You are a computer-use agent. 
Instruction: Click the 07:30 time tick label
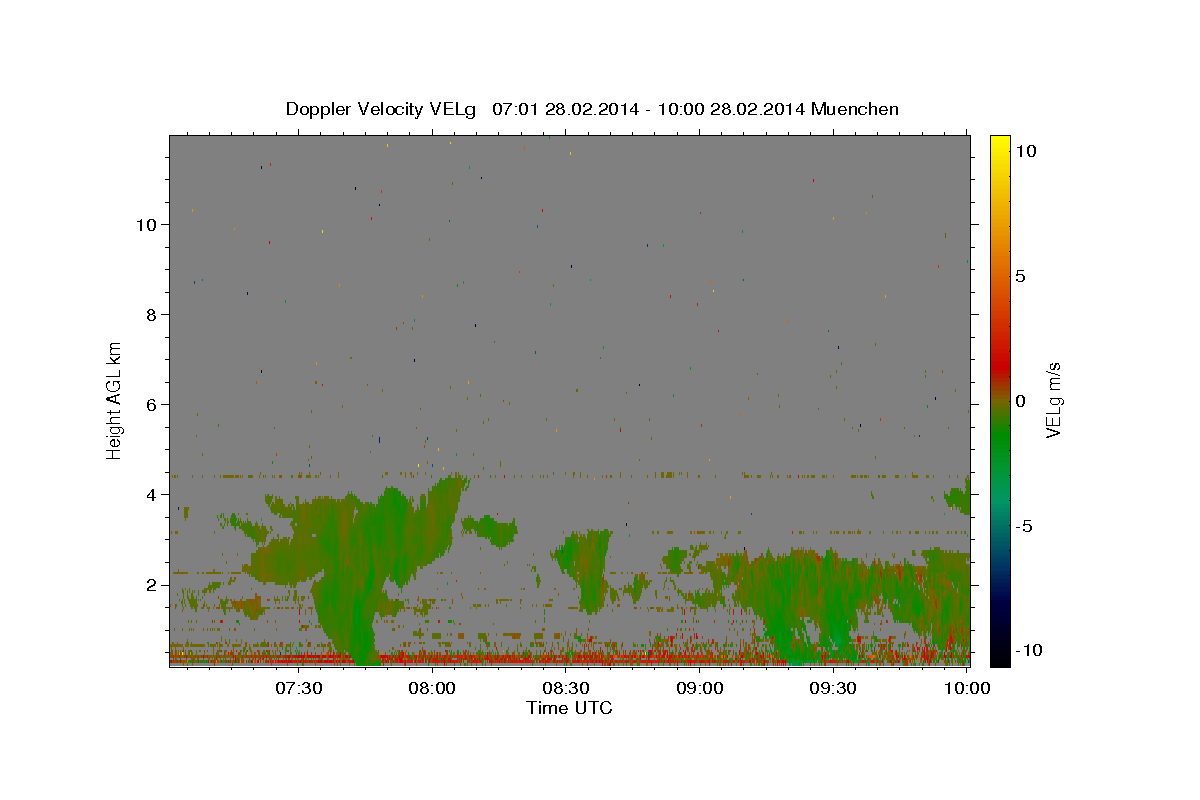pyautogui.click(x=299, y=689)
